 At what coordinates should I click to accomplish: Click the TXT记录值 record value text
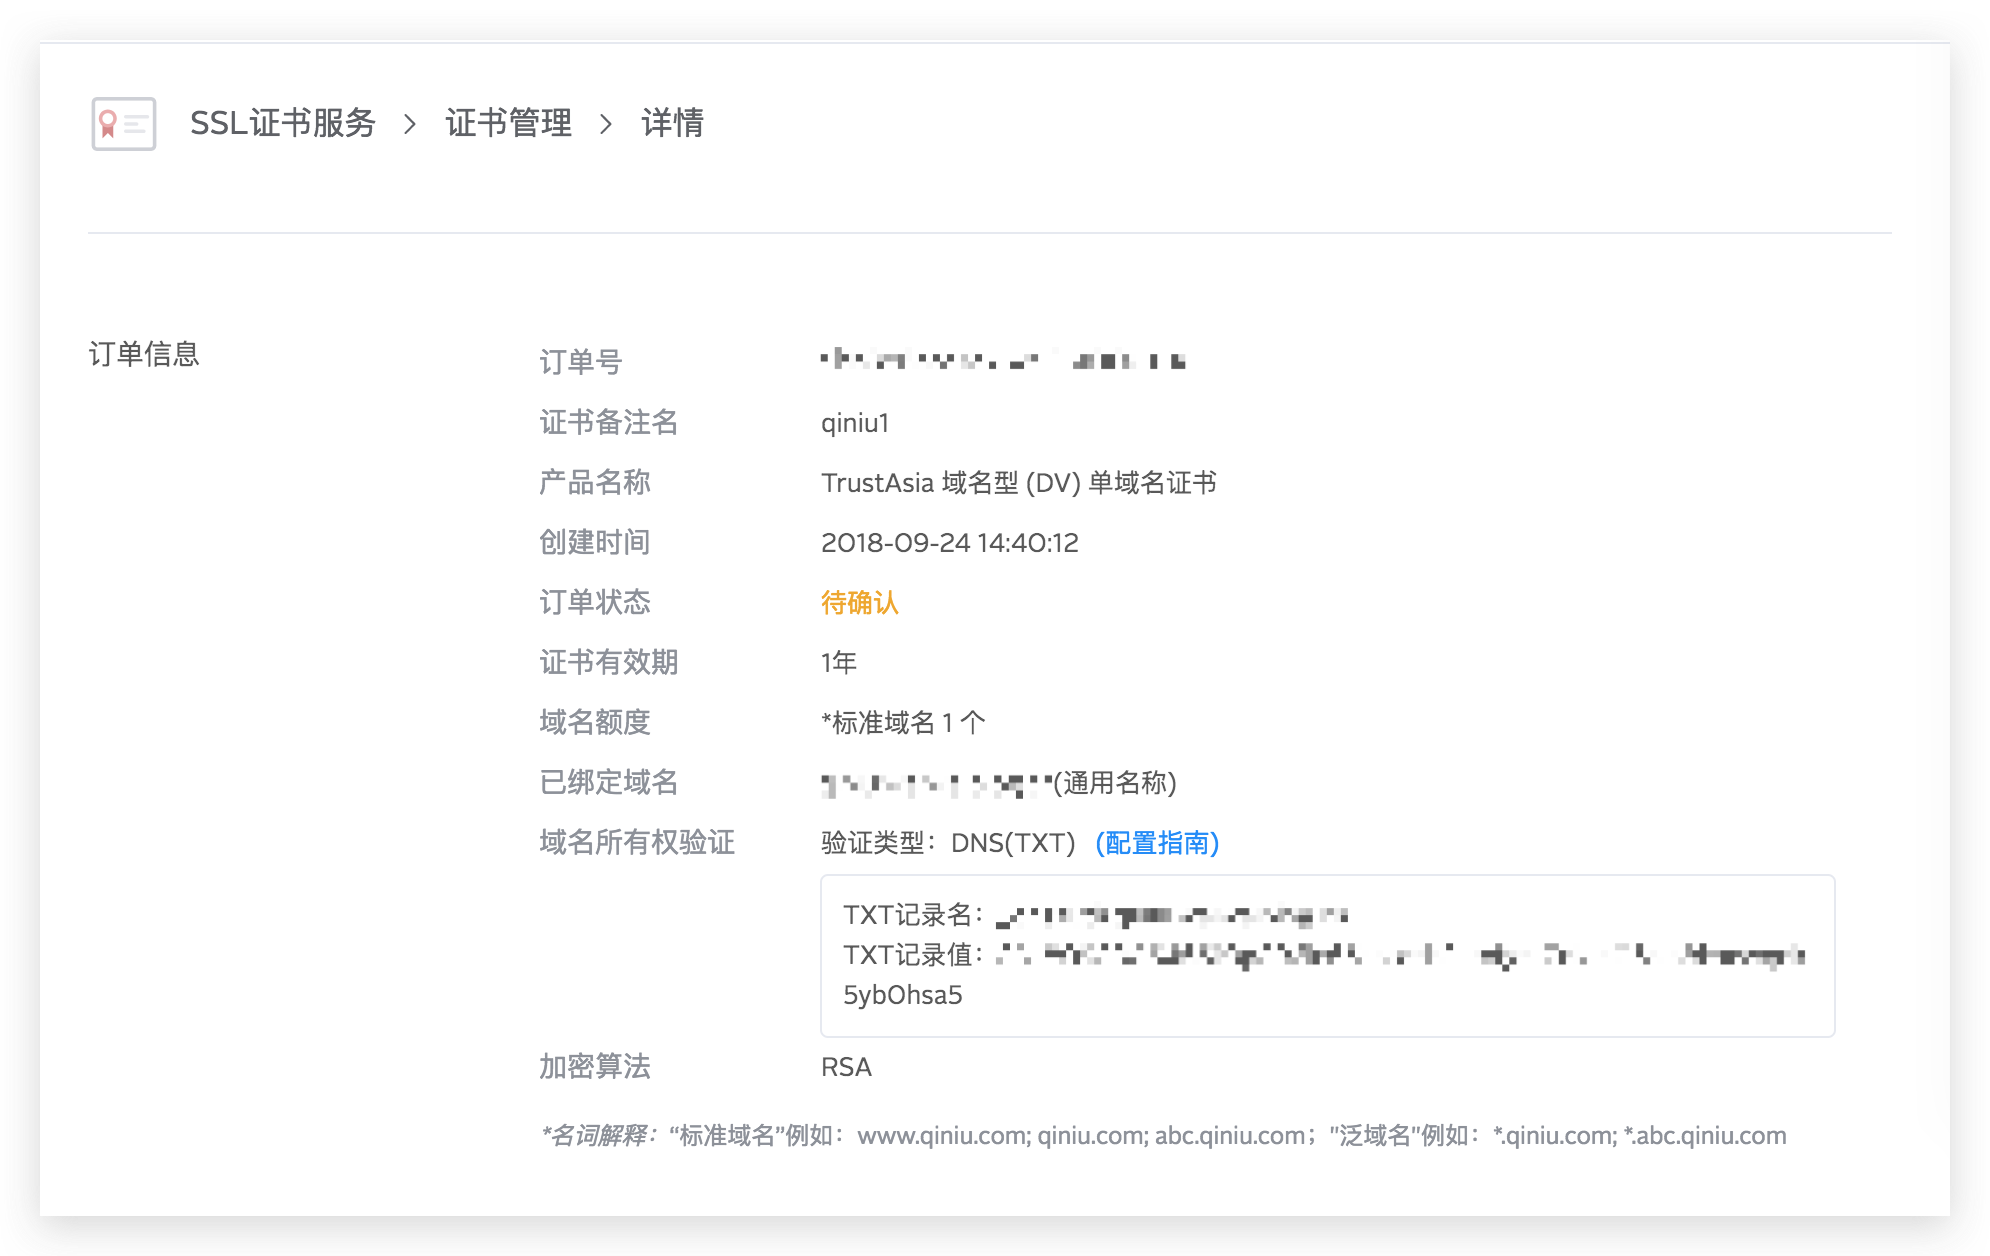[1400, 955]
